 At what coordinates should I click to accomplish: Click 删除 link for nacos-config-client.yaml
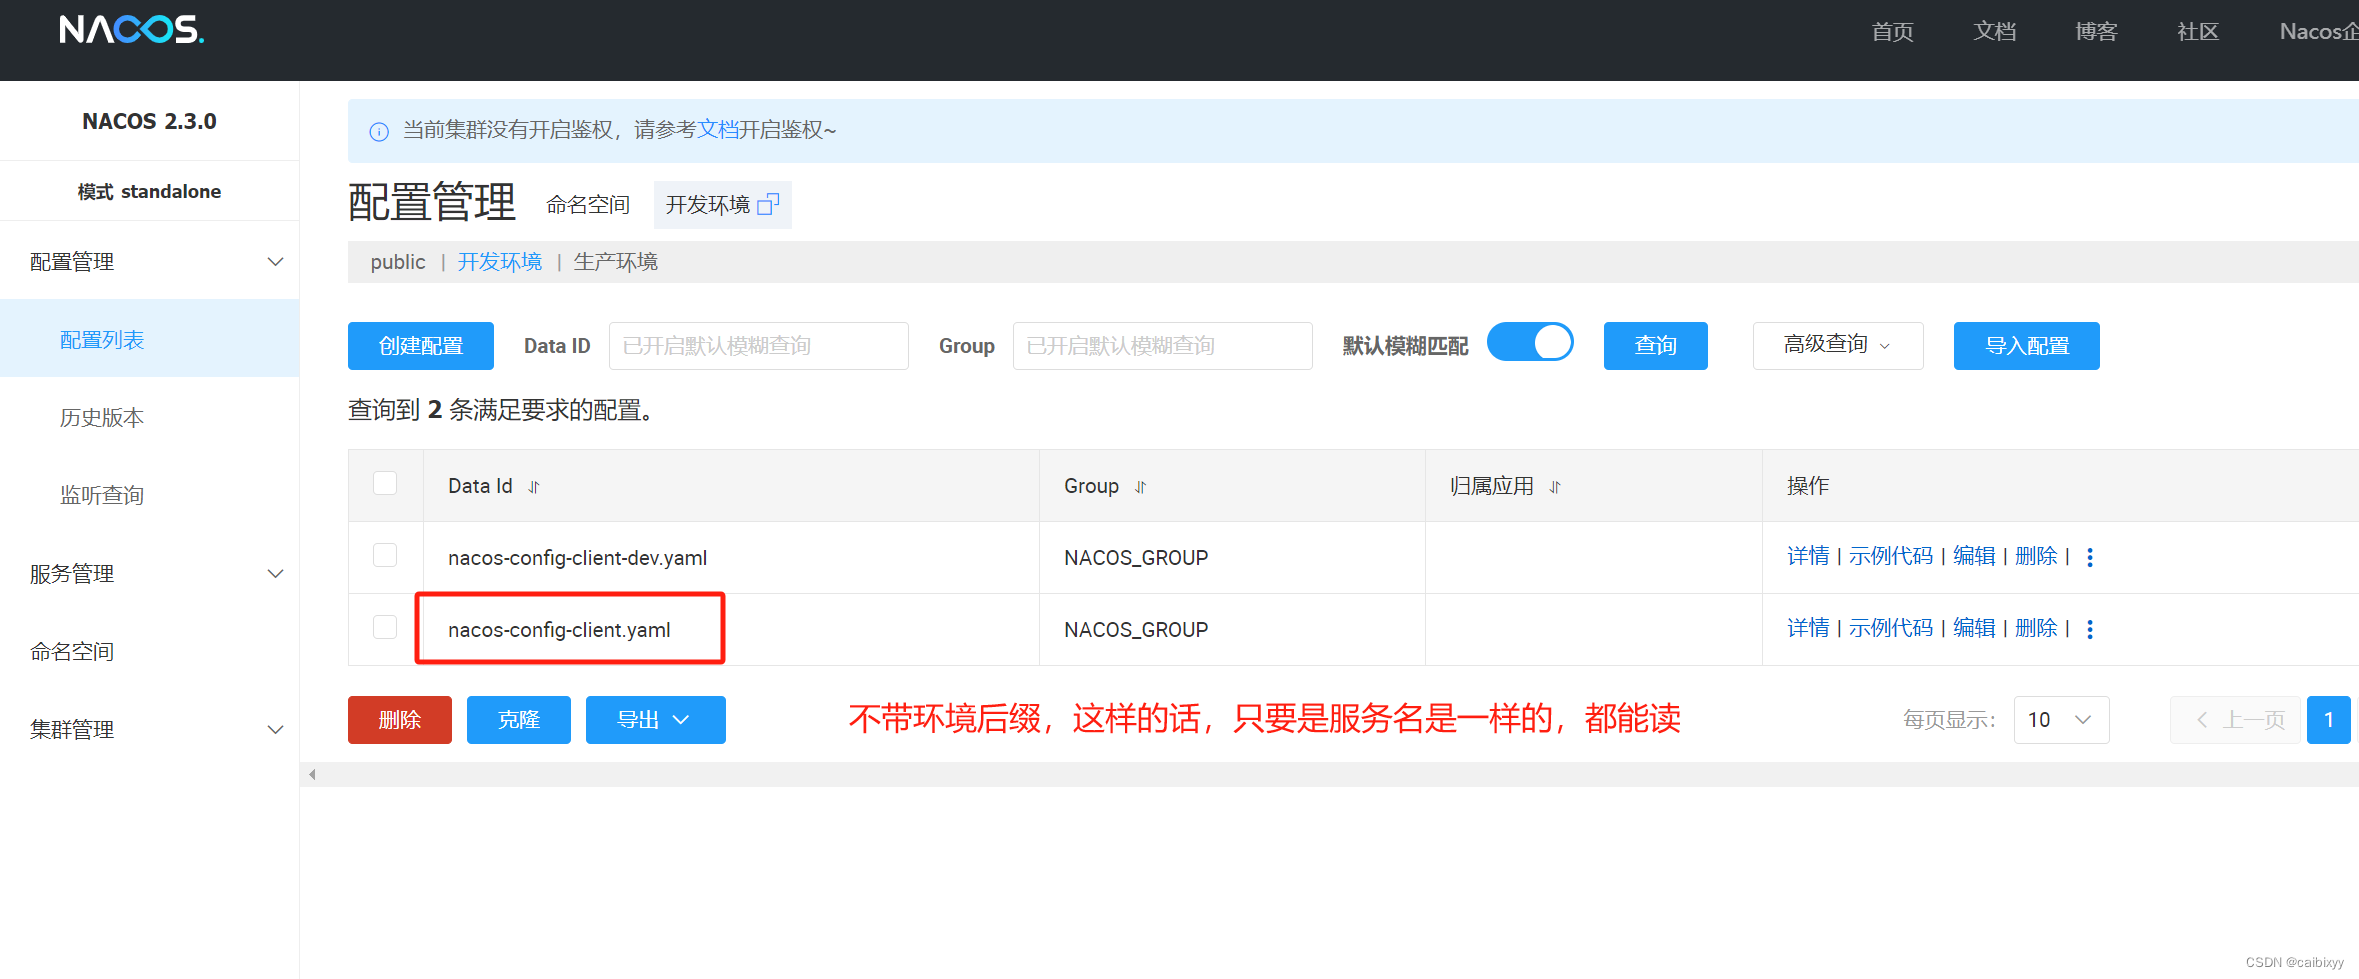click(2036, 628)
